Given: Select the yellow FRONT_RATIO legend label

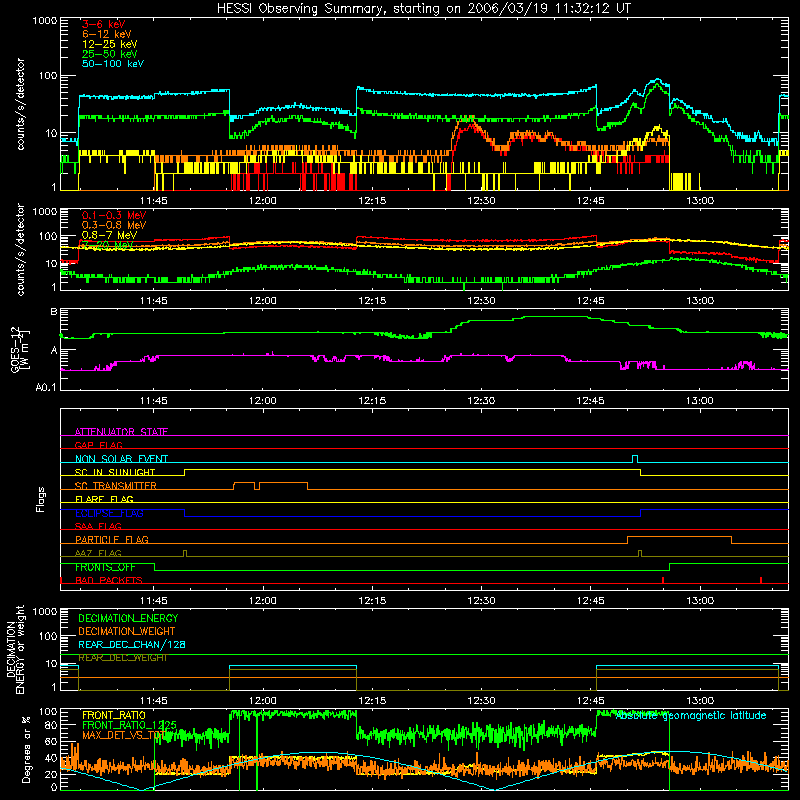Looking at the screenshot, I should (x=114, y=715).
